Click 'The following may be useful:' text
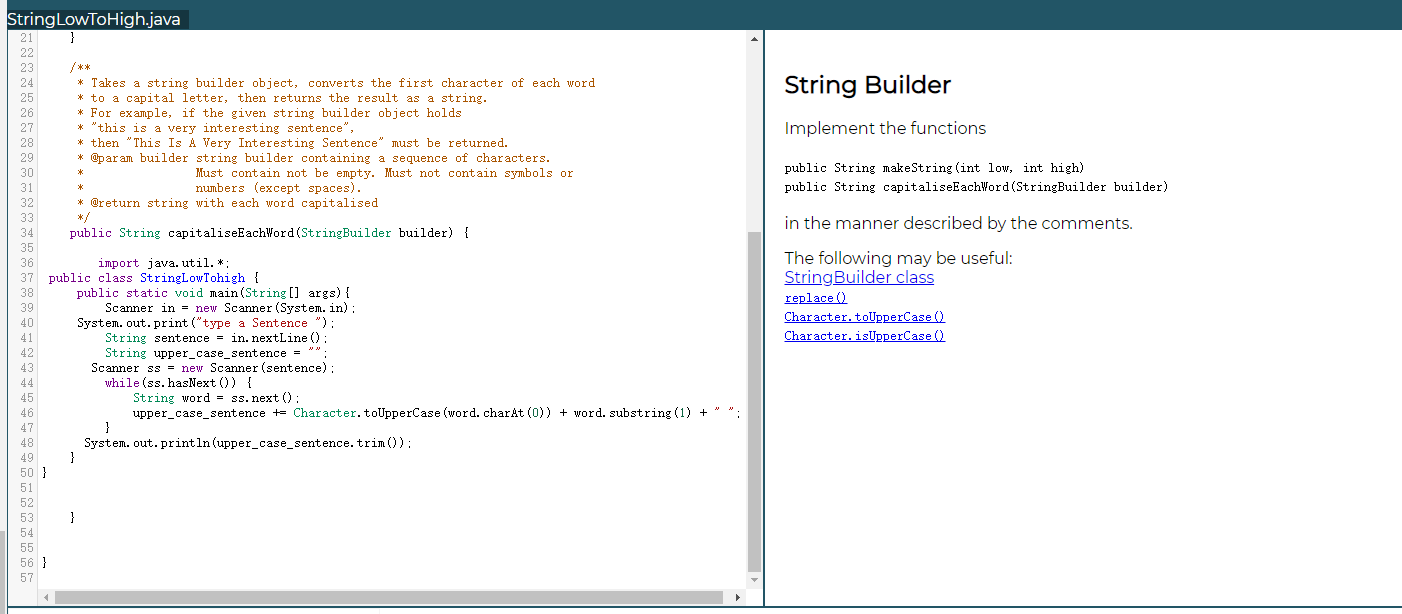 pos(898,258)
